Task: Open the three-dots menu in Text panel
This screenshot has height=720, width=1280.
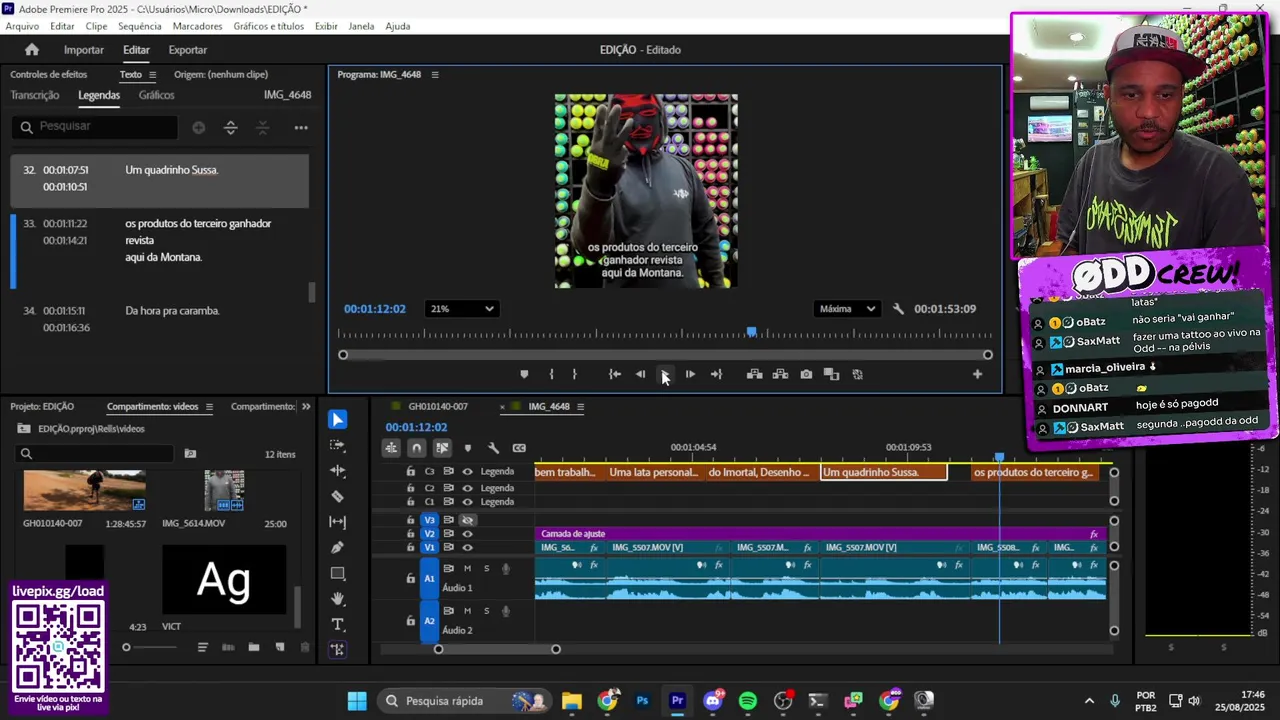Action: (300, 128)
